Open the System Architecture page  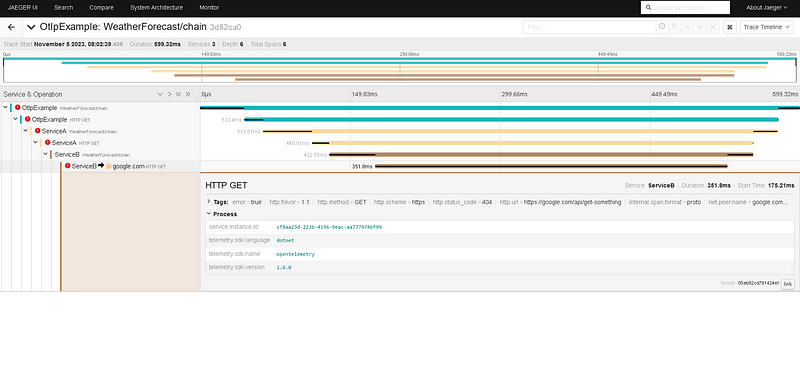(x=156, y=8)
